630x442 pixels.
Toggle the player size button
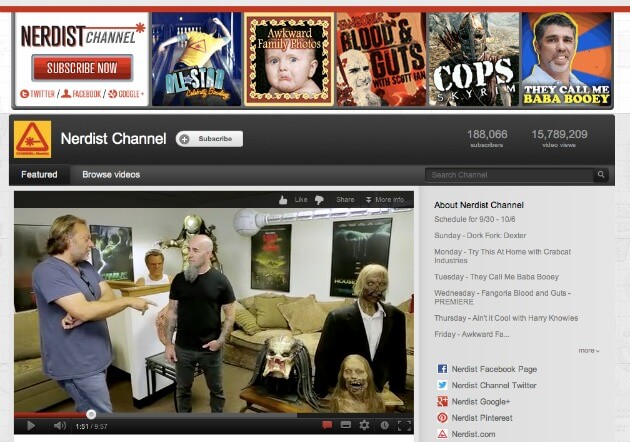pyautogui.click(x=345, y=425)
